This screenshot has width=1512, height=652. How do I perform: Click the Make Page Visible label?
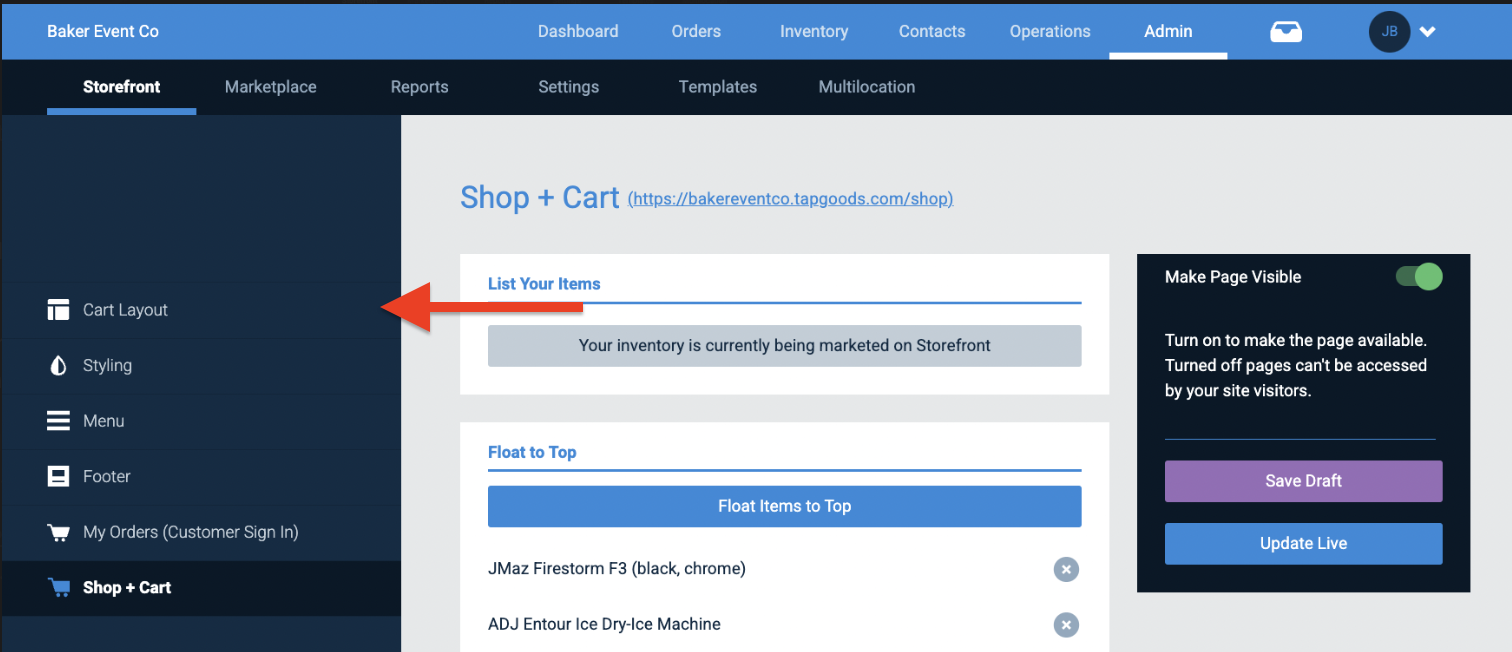1233,277
